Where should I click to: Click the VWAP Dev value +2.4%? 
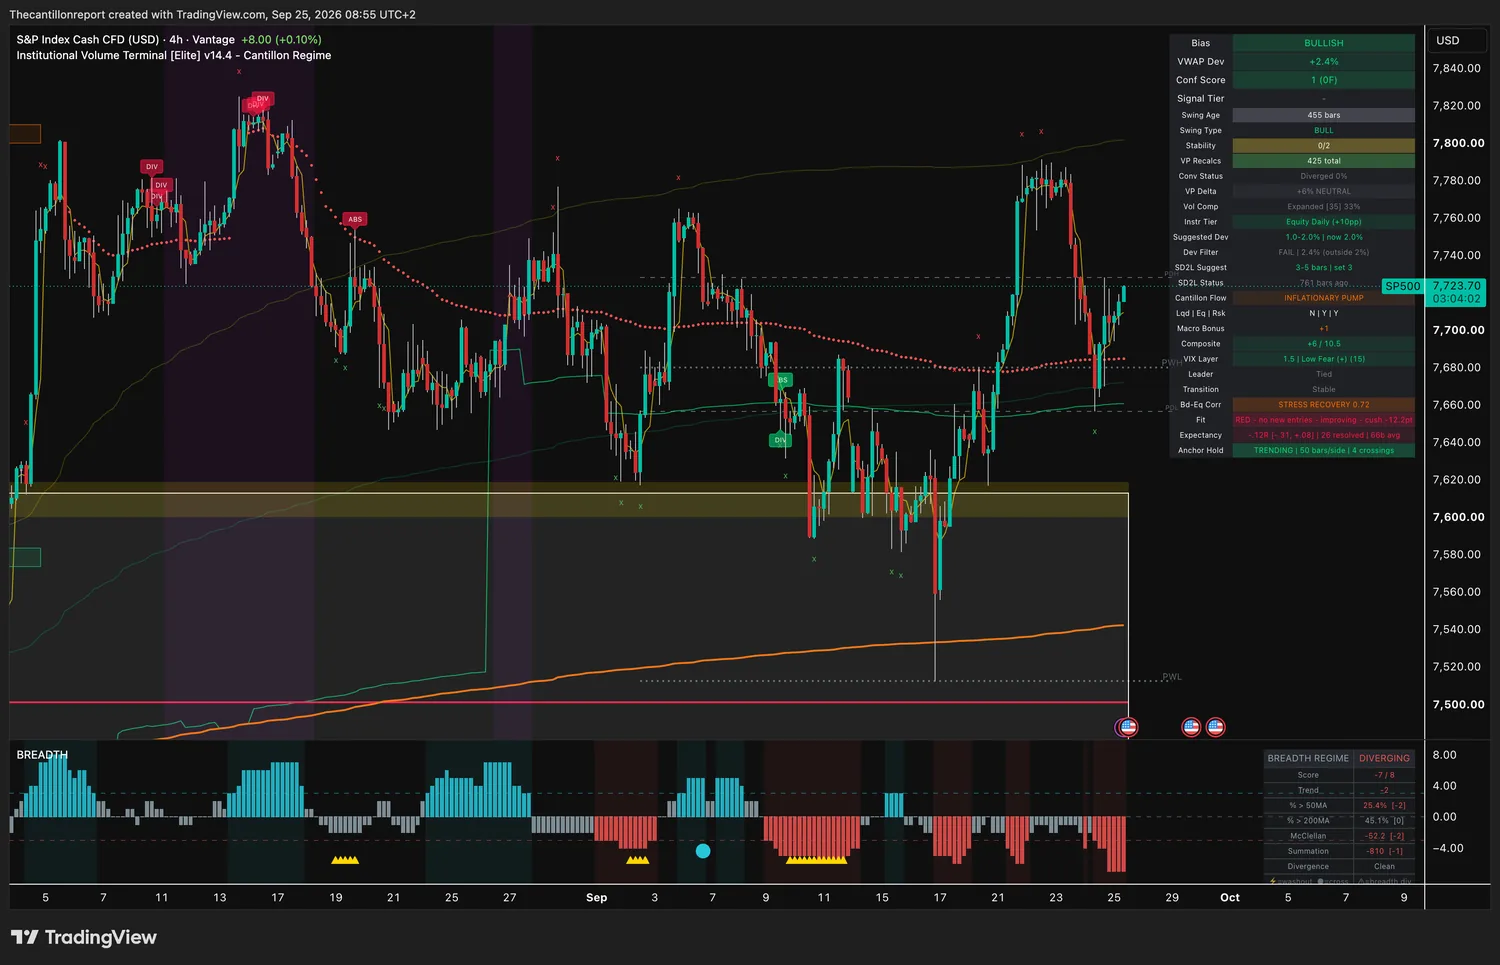[x=1324, y=62]
